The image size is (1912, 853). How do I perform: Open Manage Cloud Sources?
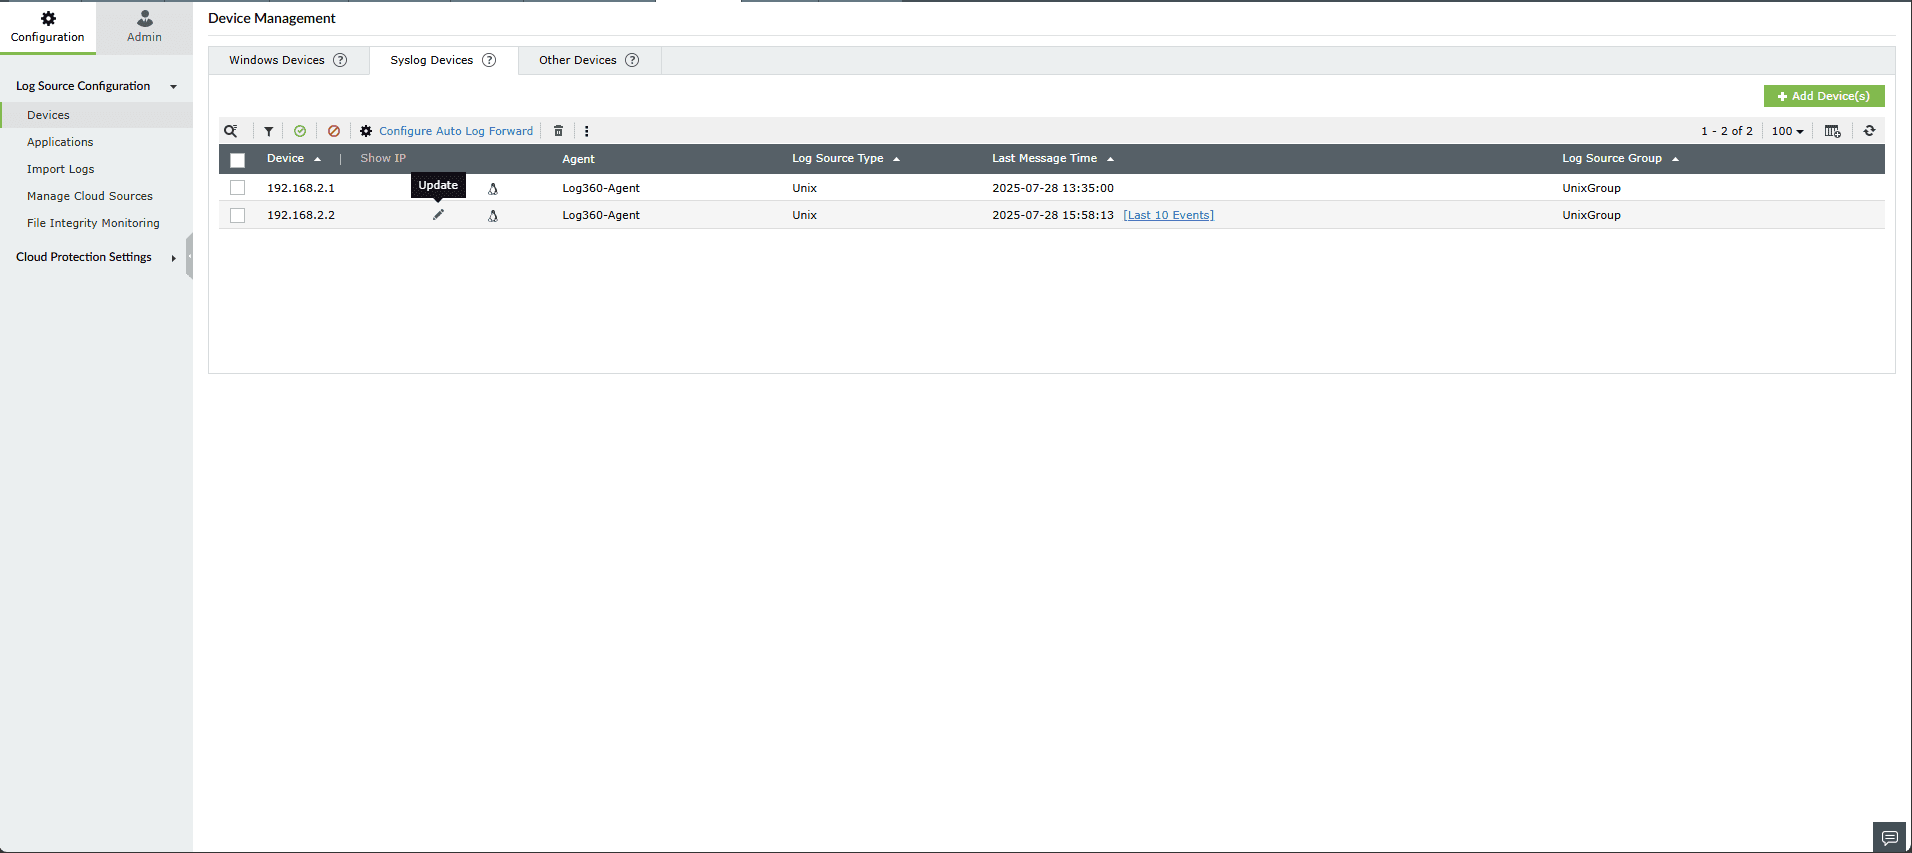[x=90, y=196]
